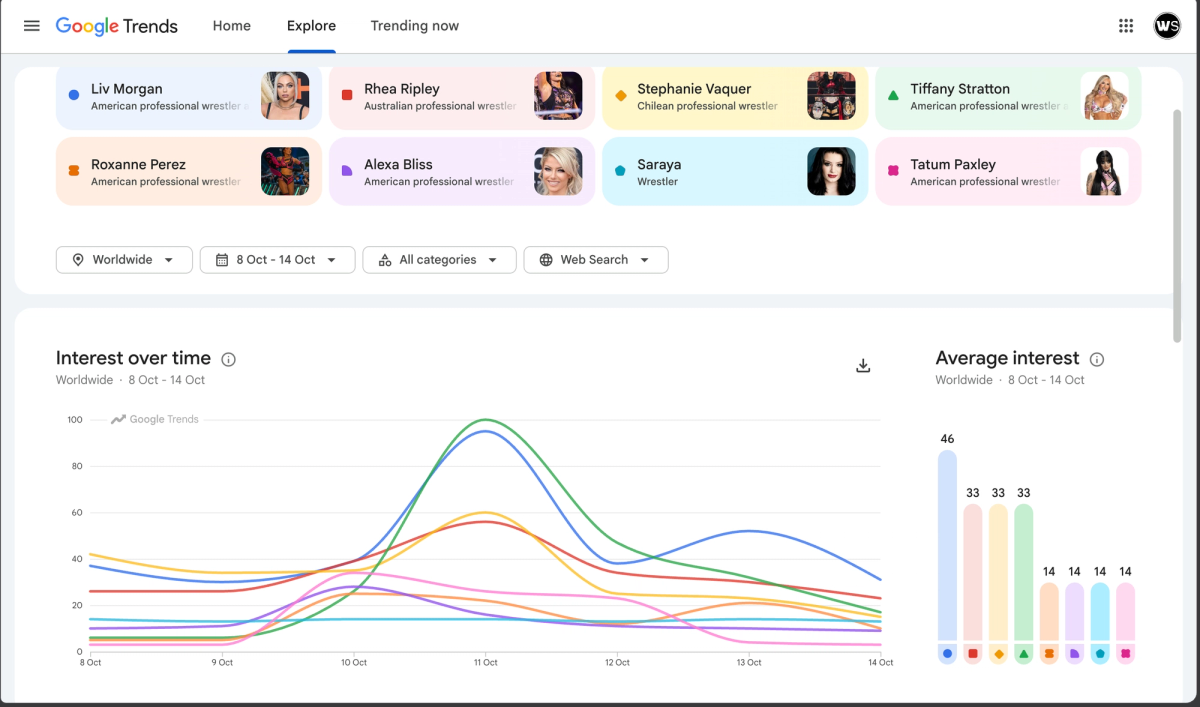Click the tallest blue average interest bar
Image resolution: width=1200 pixels, height=707 pixels.
(947, 545)
